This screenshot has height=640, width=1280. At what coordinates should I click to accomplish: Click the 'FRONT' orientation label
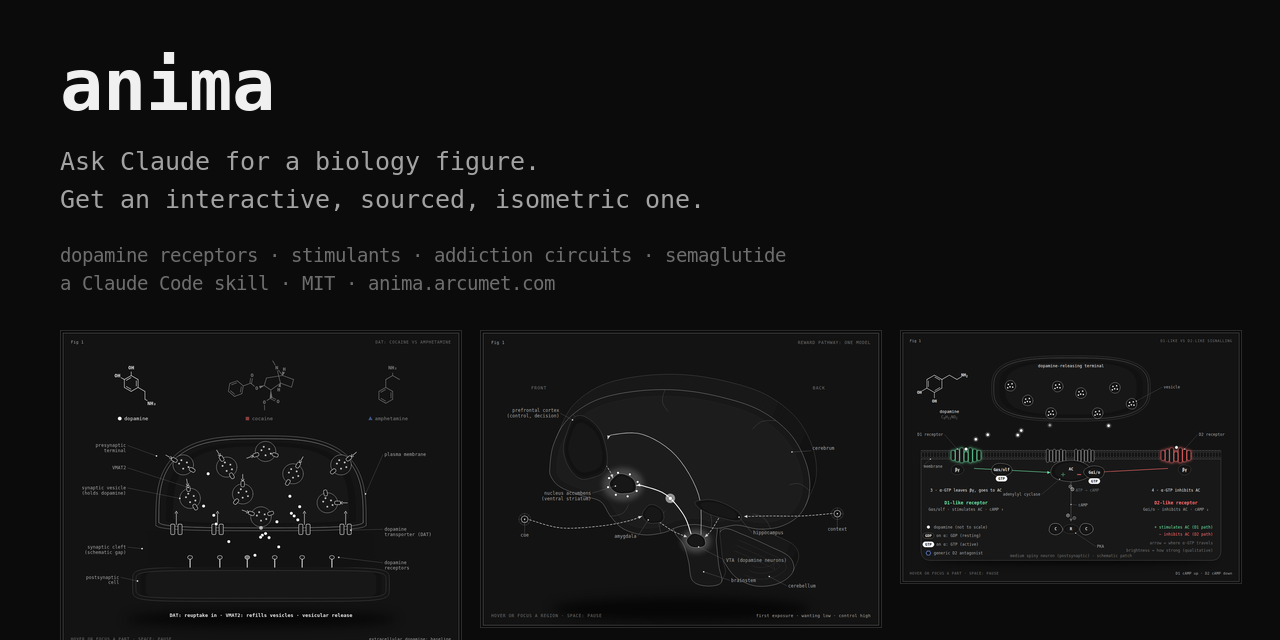coord(539,388)
